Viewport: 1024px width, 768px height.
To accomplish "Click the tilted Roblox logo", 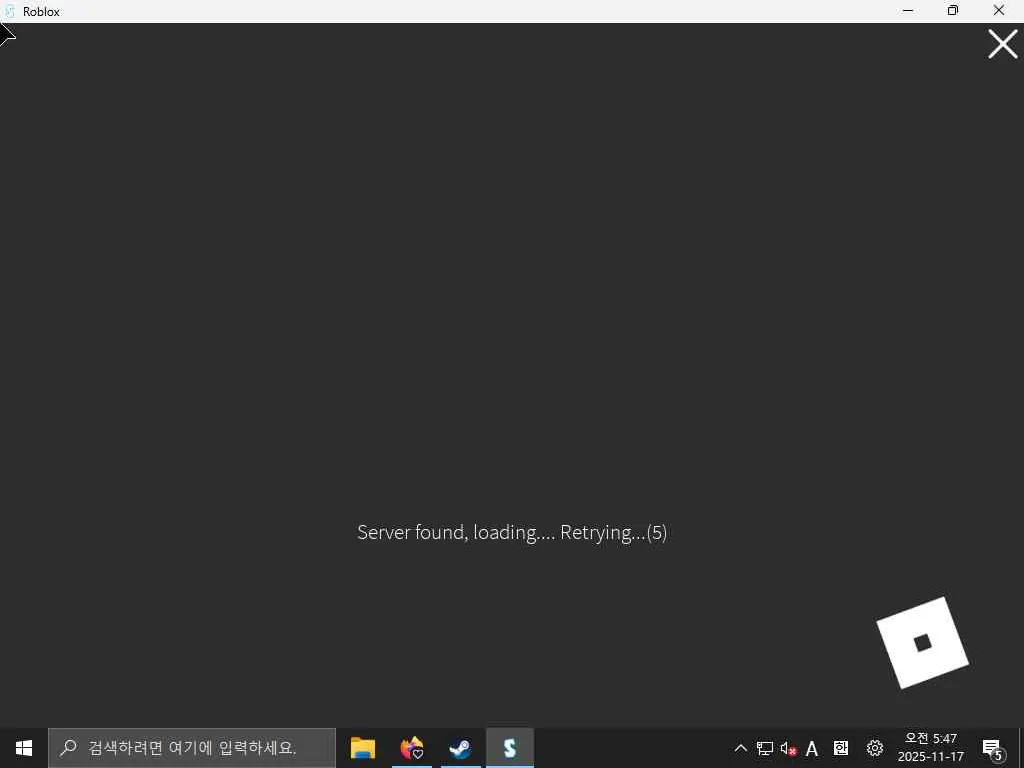I will (922, 643).
